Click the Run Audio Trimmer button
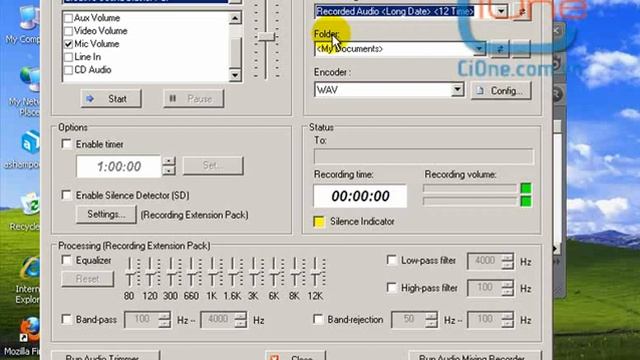The width and height of the screenshot is (640, 360). [x=106, y=356]
